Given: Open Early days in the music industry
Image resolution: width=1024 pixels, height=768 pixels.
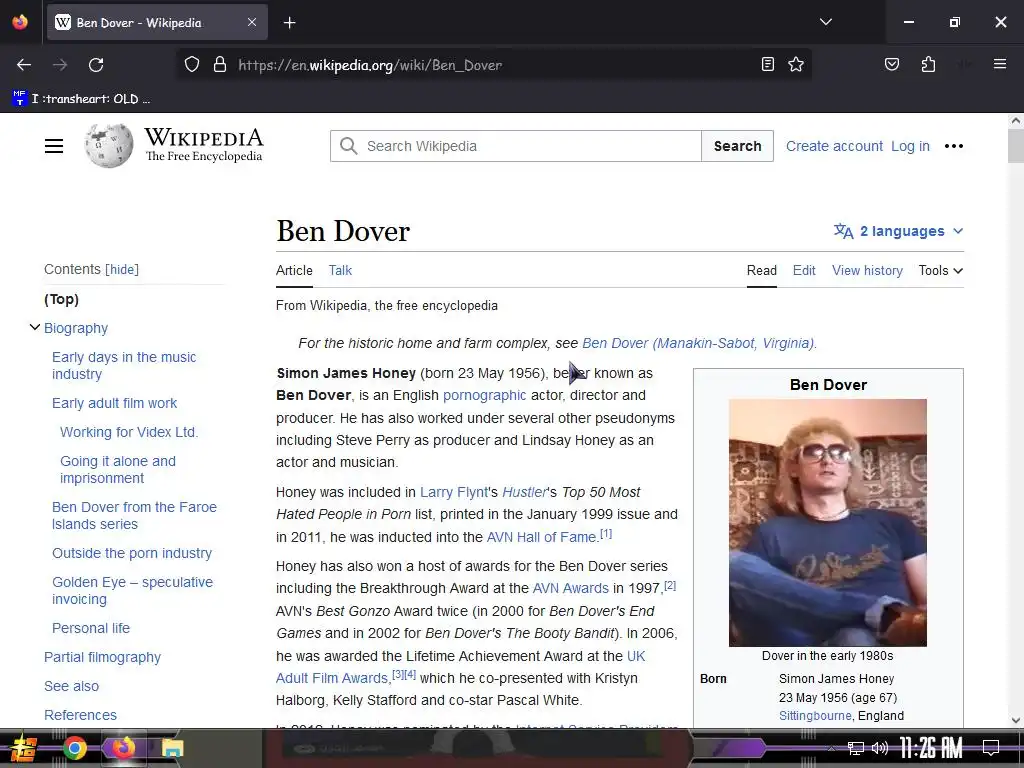Looking at the screenshot, I should (x=124, y=366).
